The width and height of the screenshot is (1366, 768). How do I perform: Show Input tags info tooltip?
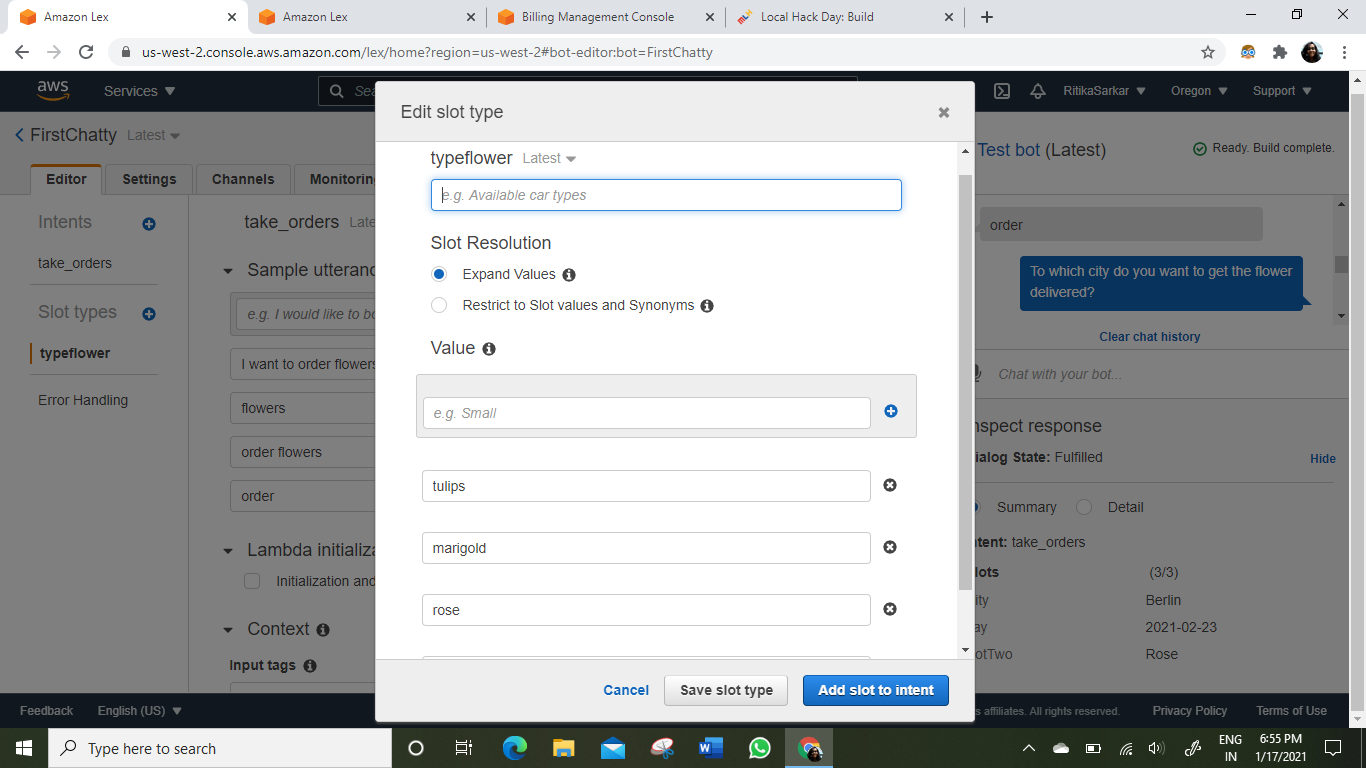click(310, 666)
